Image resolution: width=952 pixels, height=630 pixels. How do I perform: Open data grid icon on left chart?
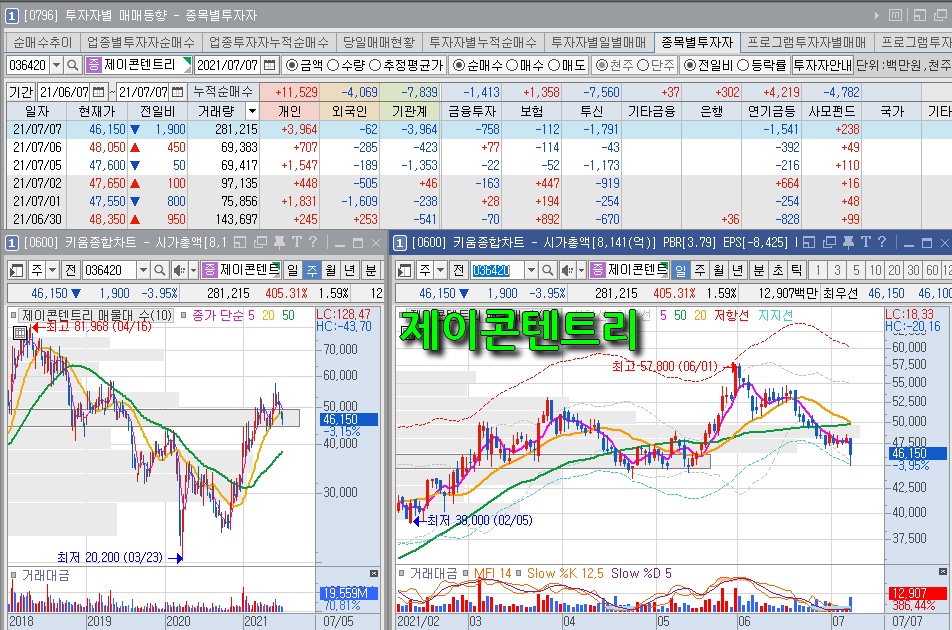pyautogui.click(x=20, y=333)
